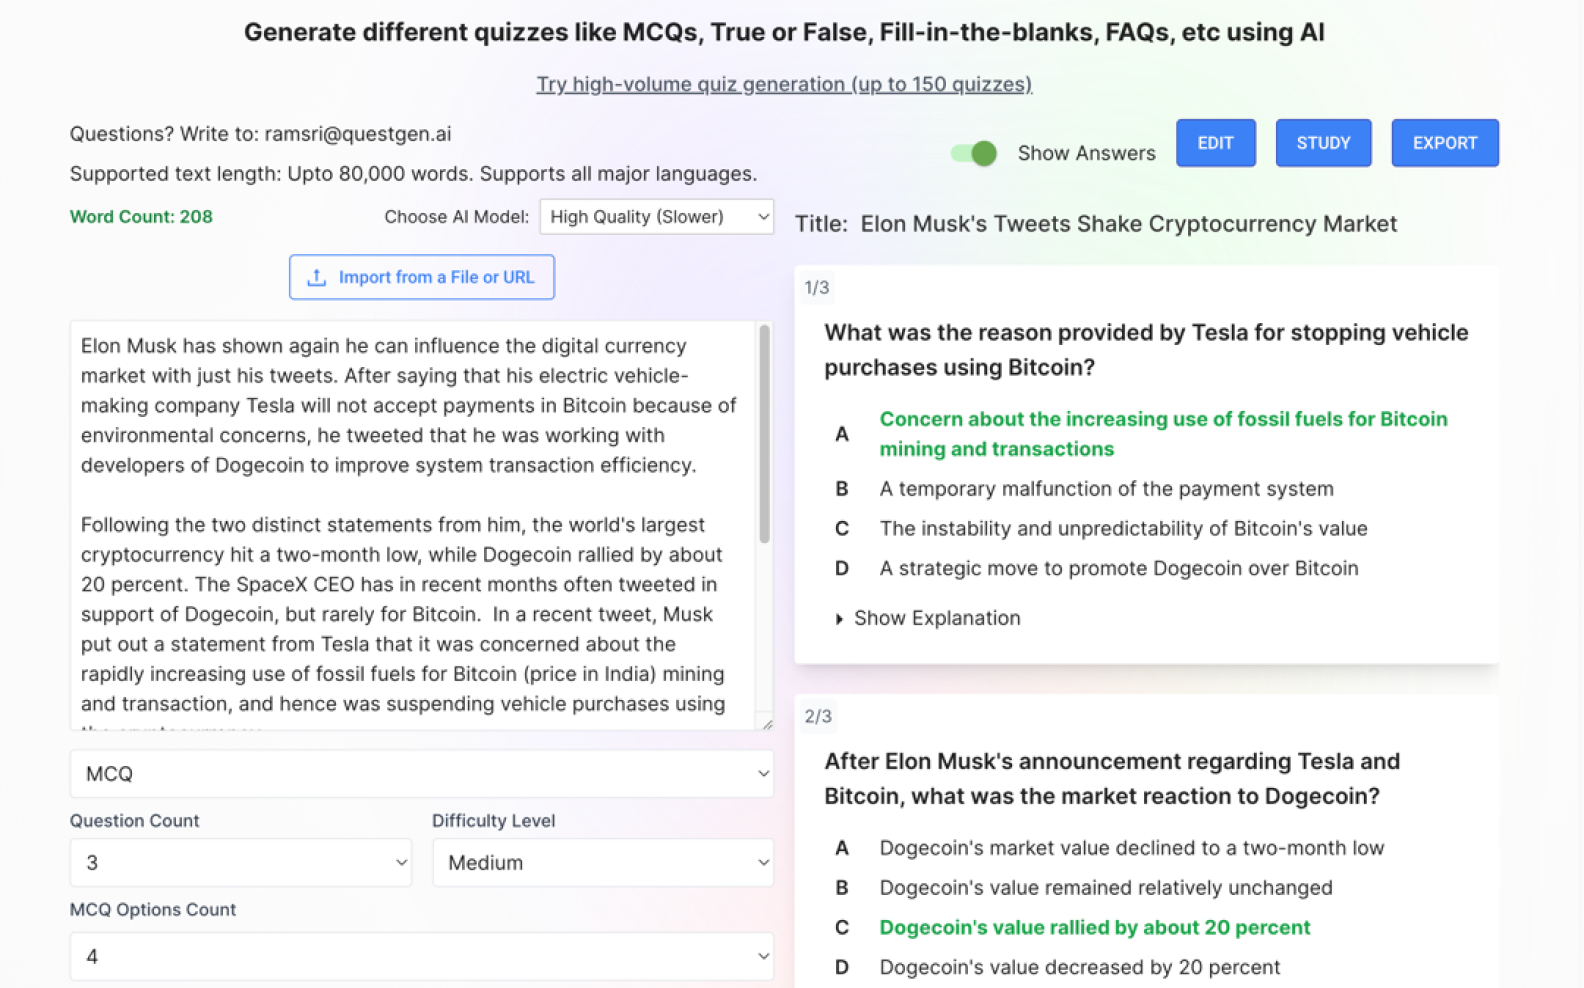Image resolution: width=1584 pixels, height=988 pixels.
Task: Toggle the Show Answers switch off
Action: tap(974, 153)
